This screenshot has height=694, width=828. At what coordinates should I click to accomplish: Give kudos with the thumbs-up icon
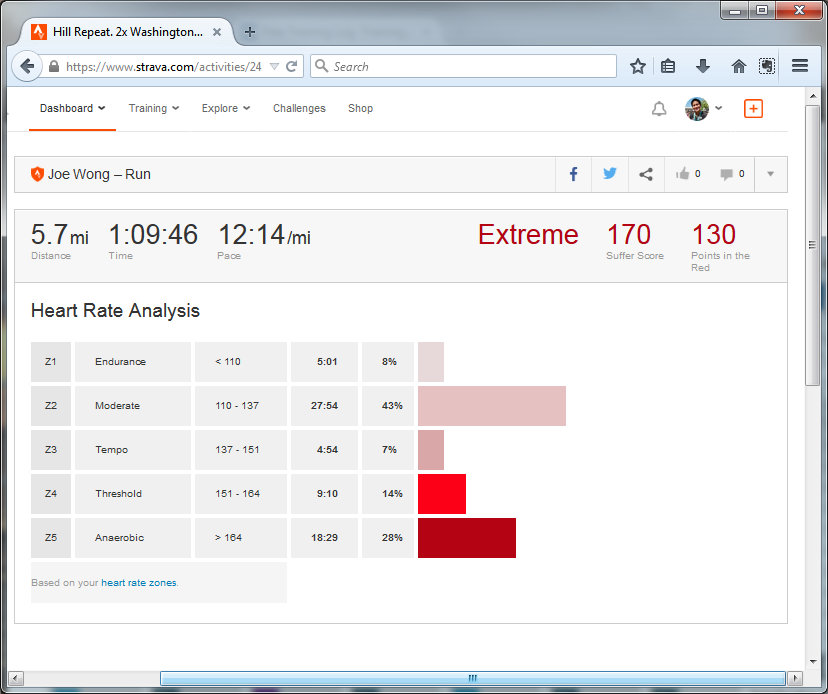(x=683, y=174)
